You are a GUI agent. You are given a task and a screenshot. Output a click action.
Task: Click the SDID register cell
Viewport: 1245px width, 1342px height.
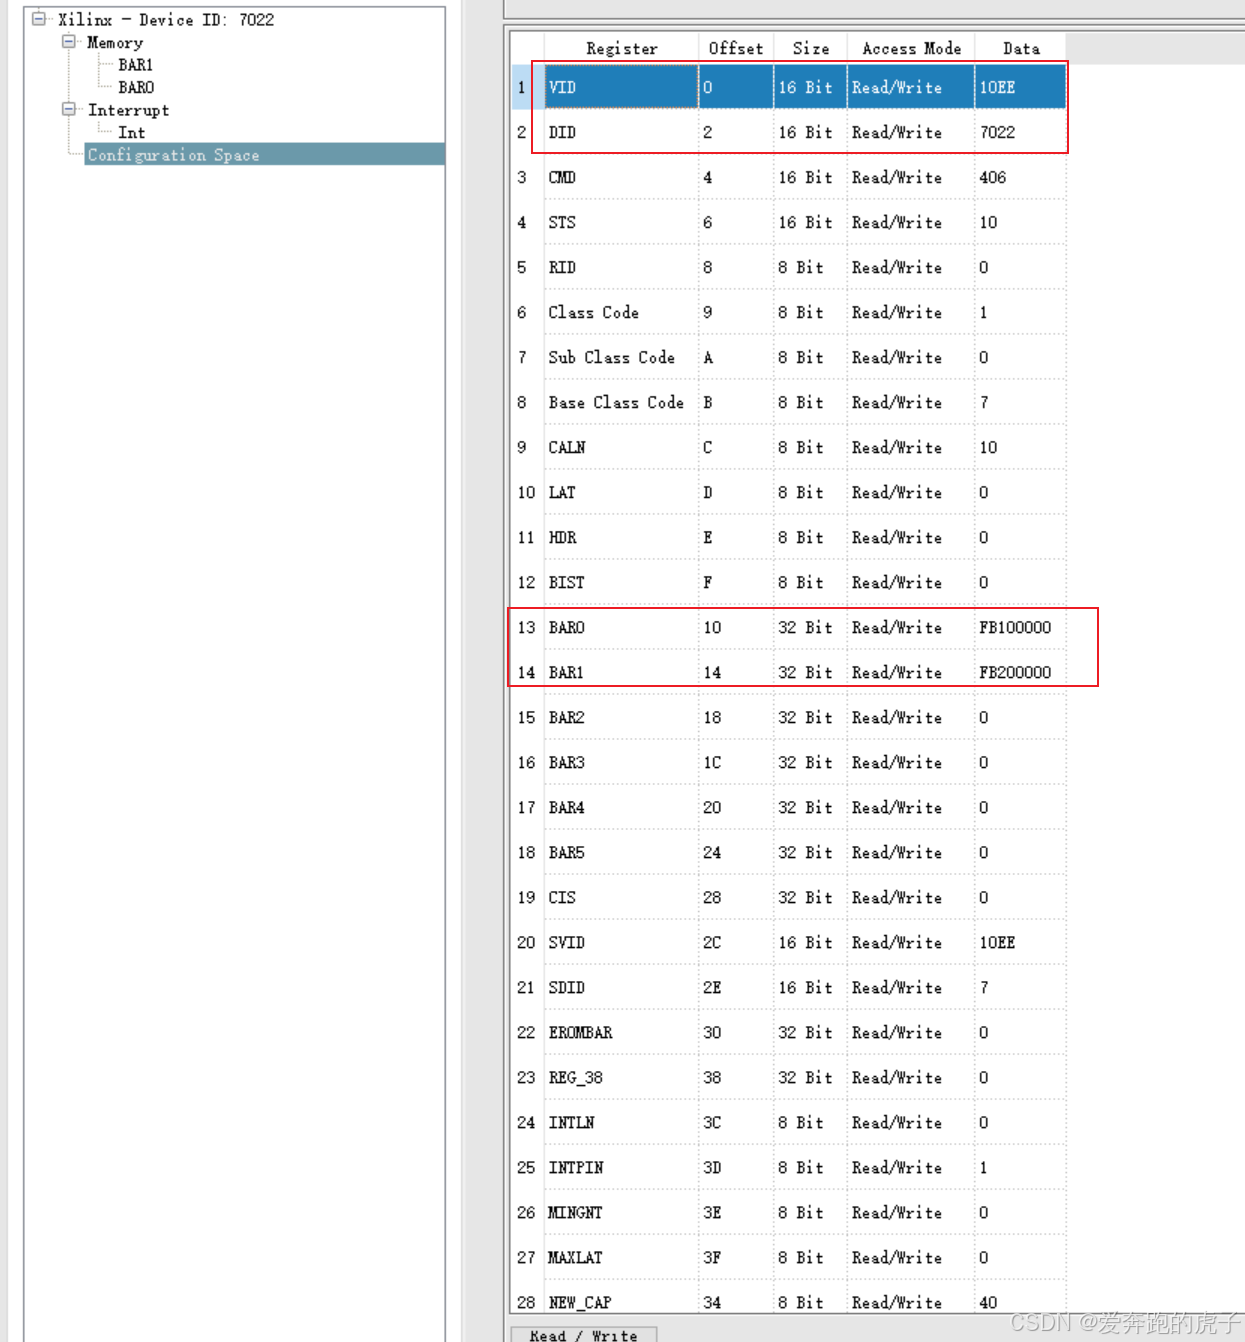tap(621, 987)
